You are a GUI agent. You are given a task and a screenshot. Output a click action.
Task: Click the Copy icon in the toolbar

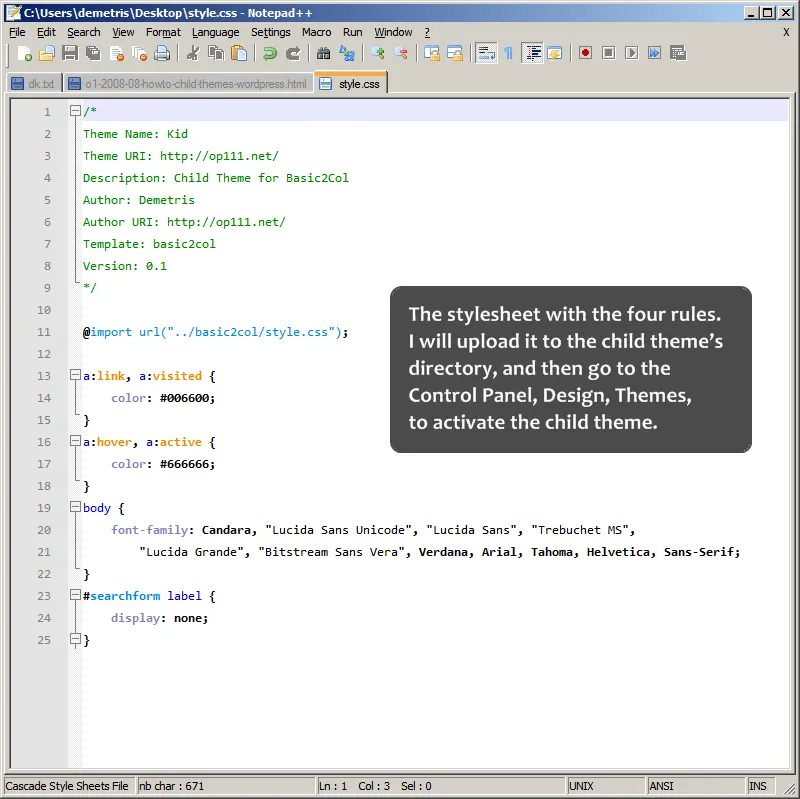[x=216, y=53]
